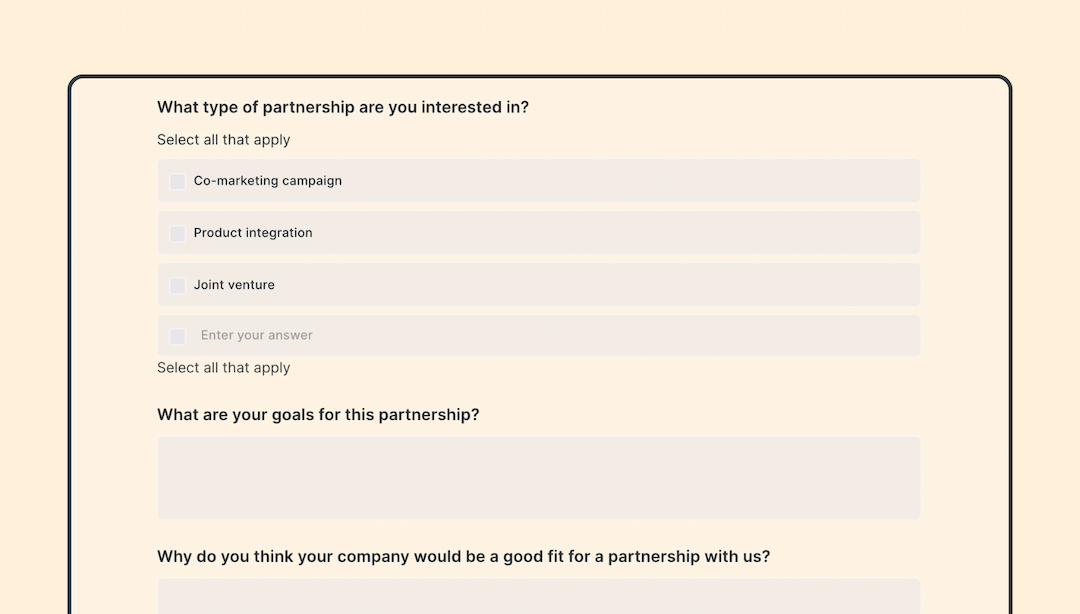
Task: Select the Product integration row
Action: (x=538, y=233)
